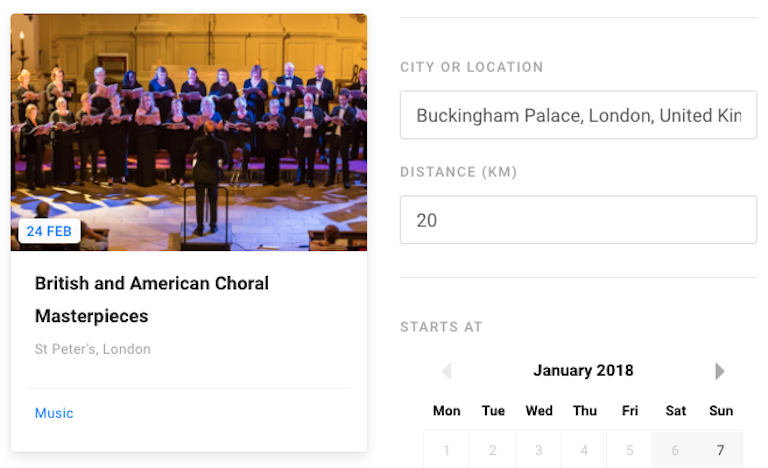Open British and American Choral Masterpieces event

pos(152,299)
